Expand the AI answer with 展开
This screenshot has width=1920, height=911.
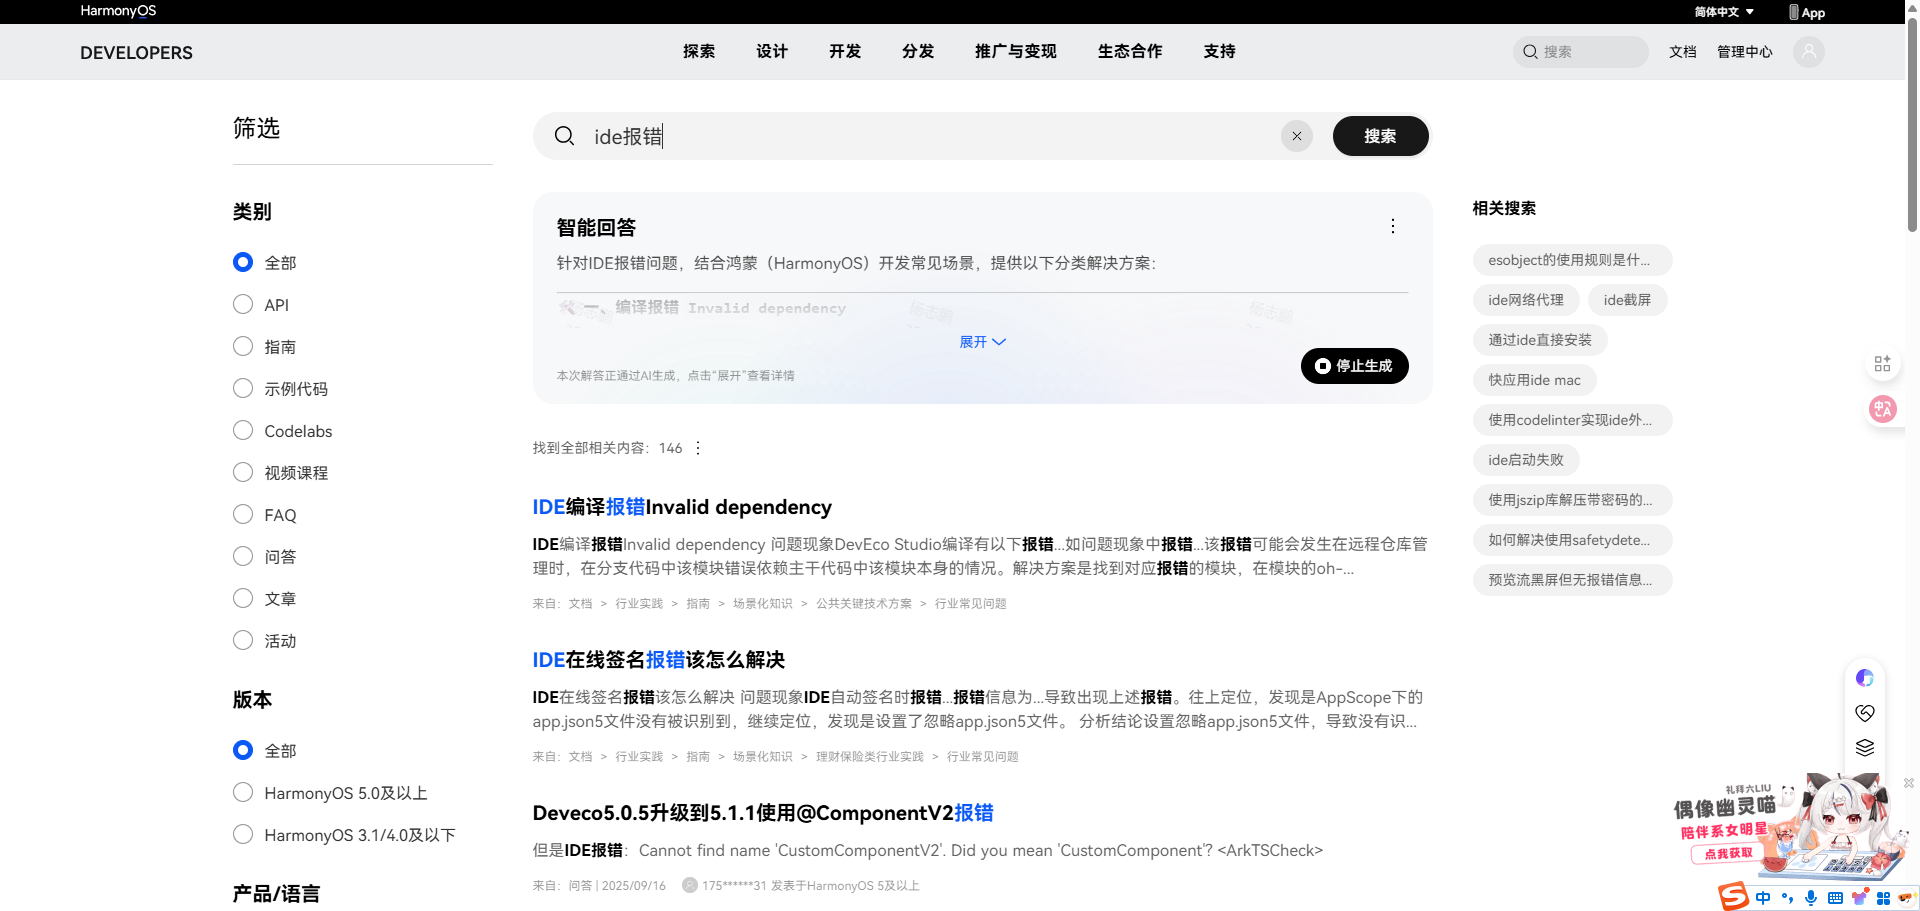[x=982, y=342]
